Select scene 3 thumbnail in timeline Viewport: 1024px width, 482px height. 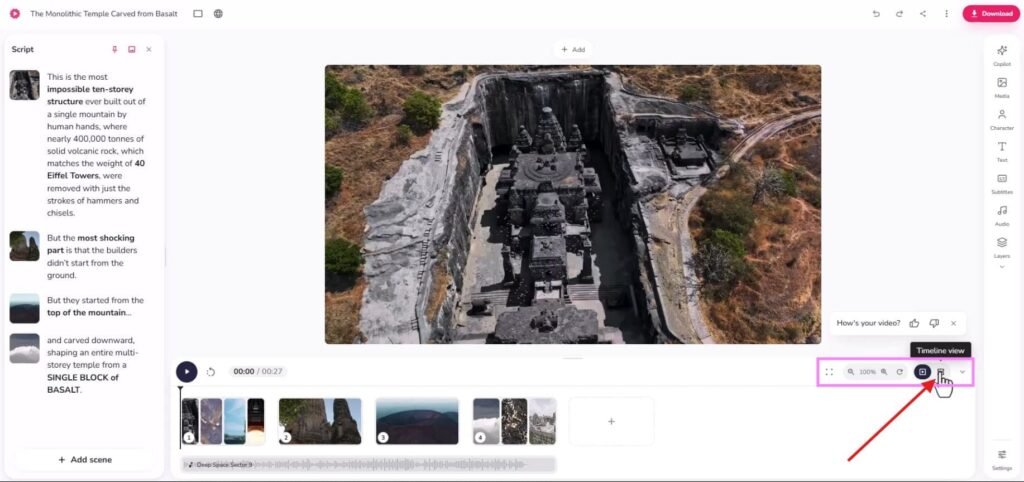tap(417, 421)
